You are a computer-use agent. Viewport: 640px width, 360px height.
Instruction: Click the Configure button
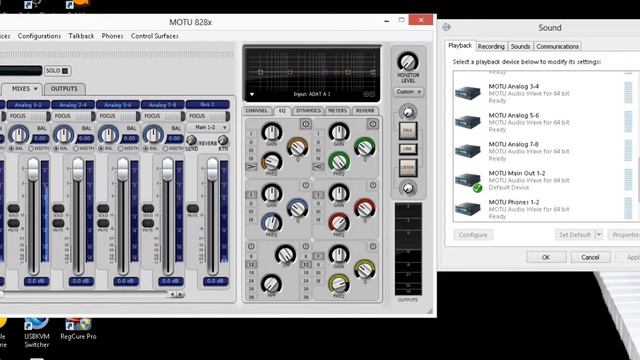coord(473,235)
